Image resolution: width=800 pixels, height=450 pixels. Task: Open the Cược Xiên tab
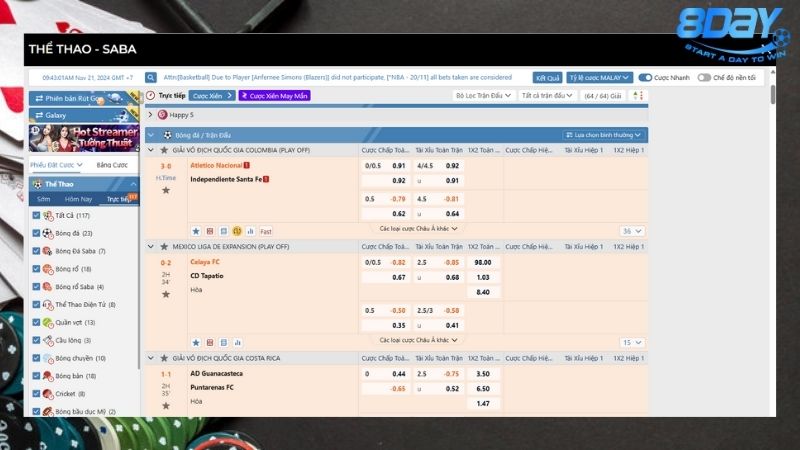tap(212, 95)
